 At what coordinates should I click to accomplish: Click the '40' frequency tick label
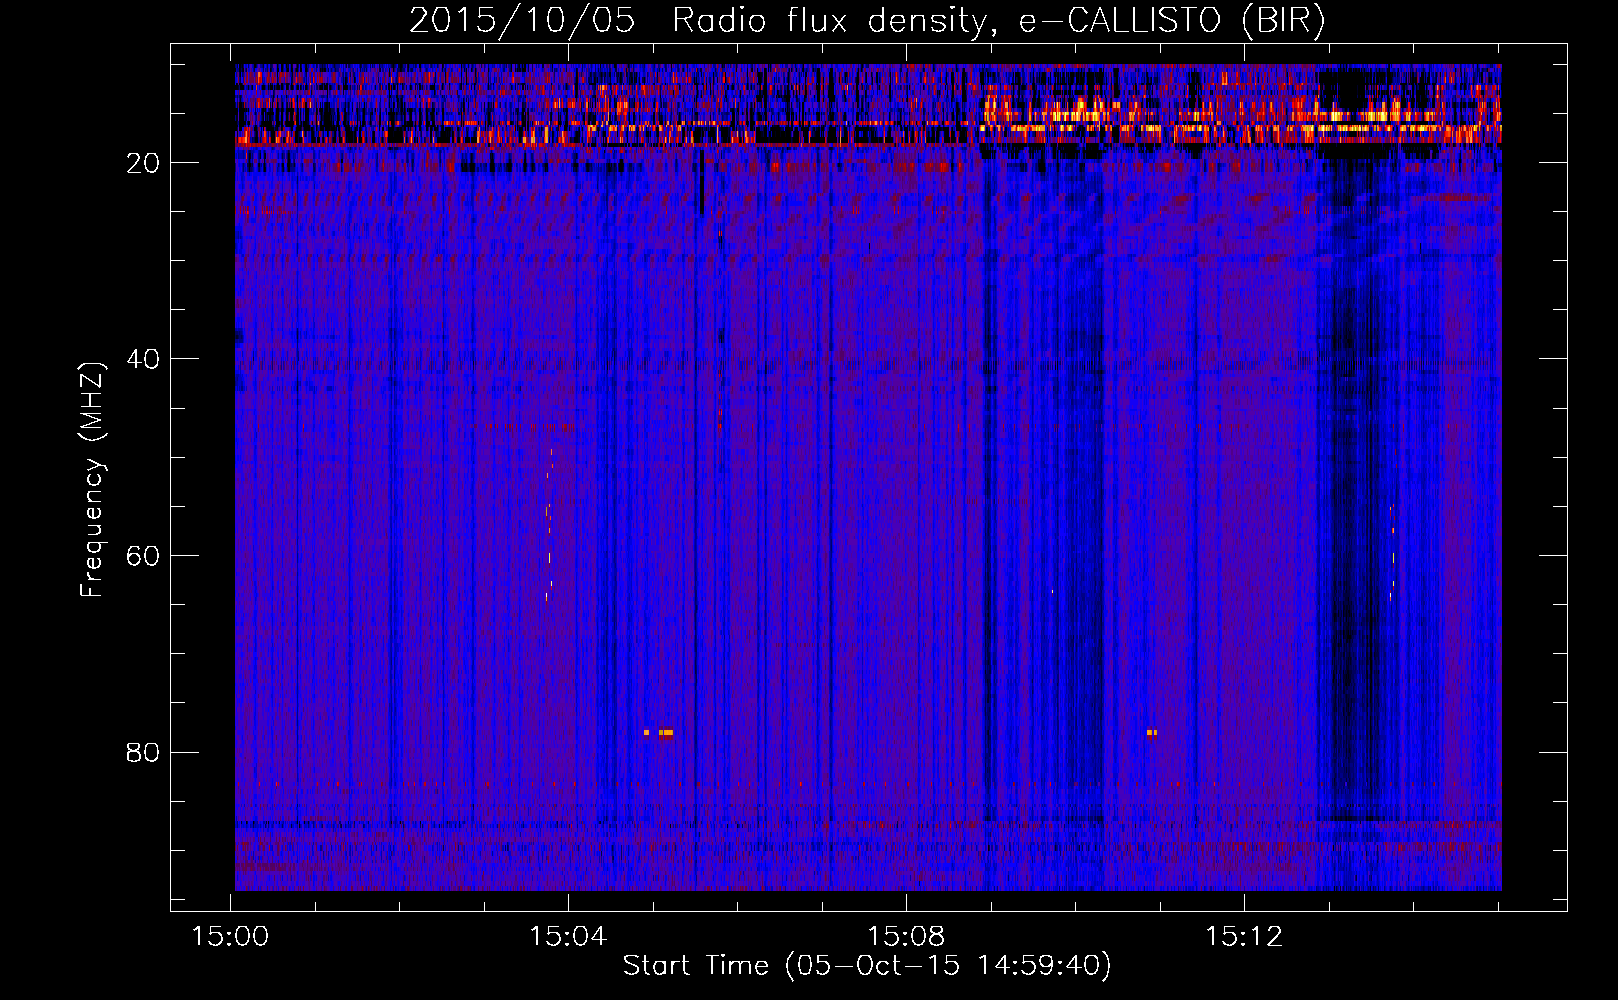[143, 359]
